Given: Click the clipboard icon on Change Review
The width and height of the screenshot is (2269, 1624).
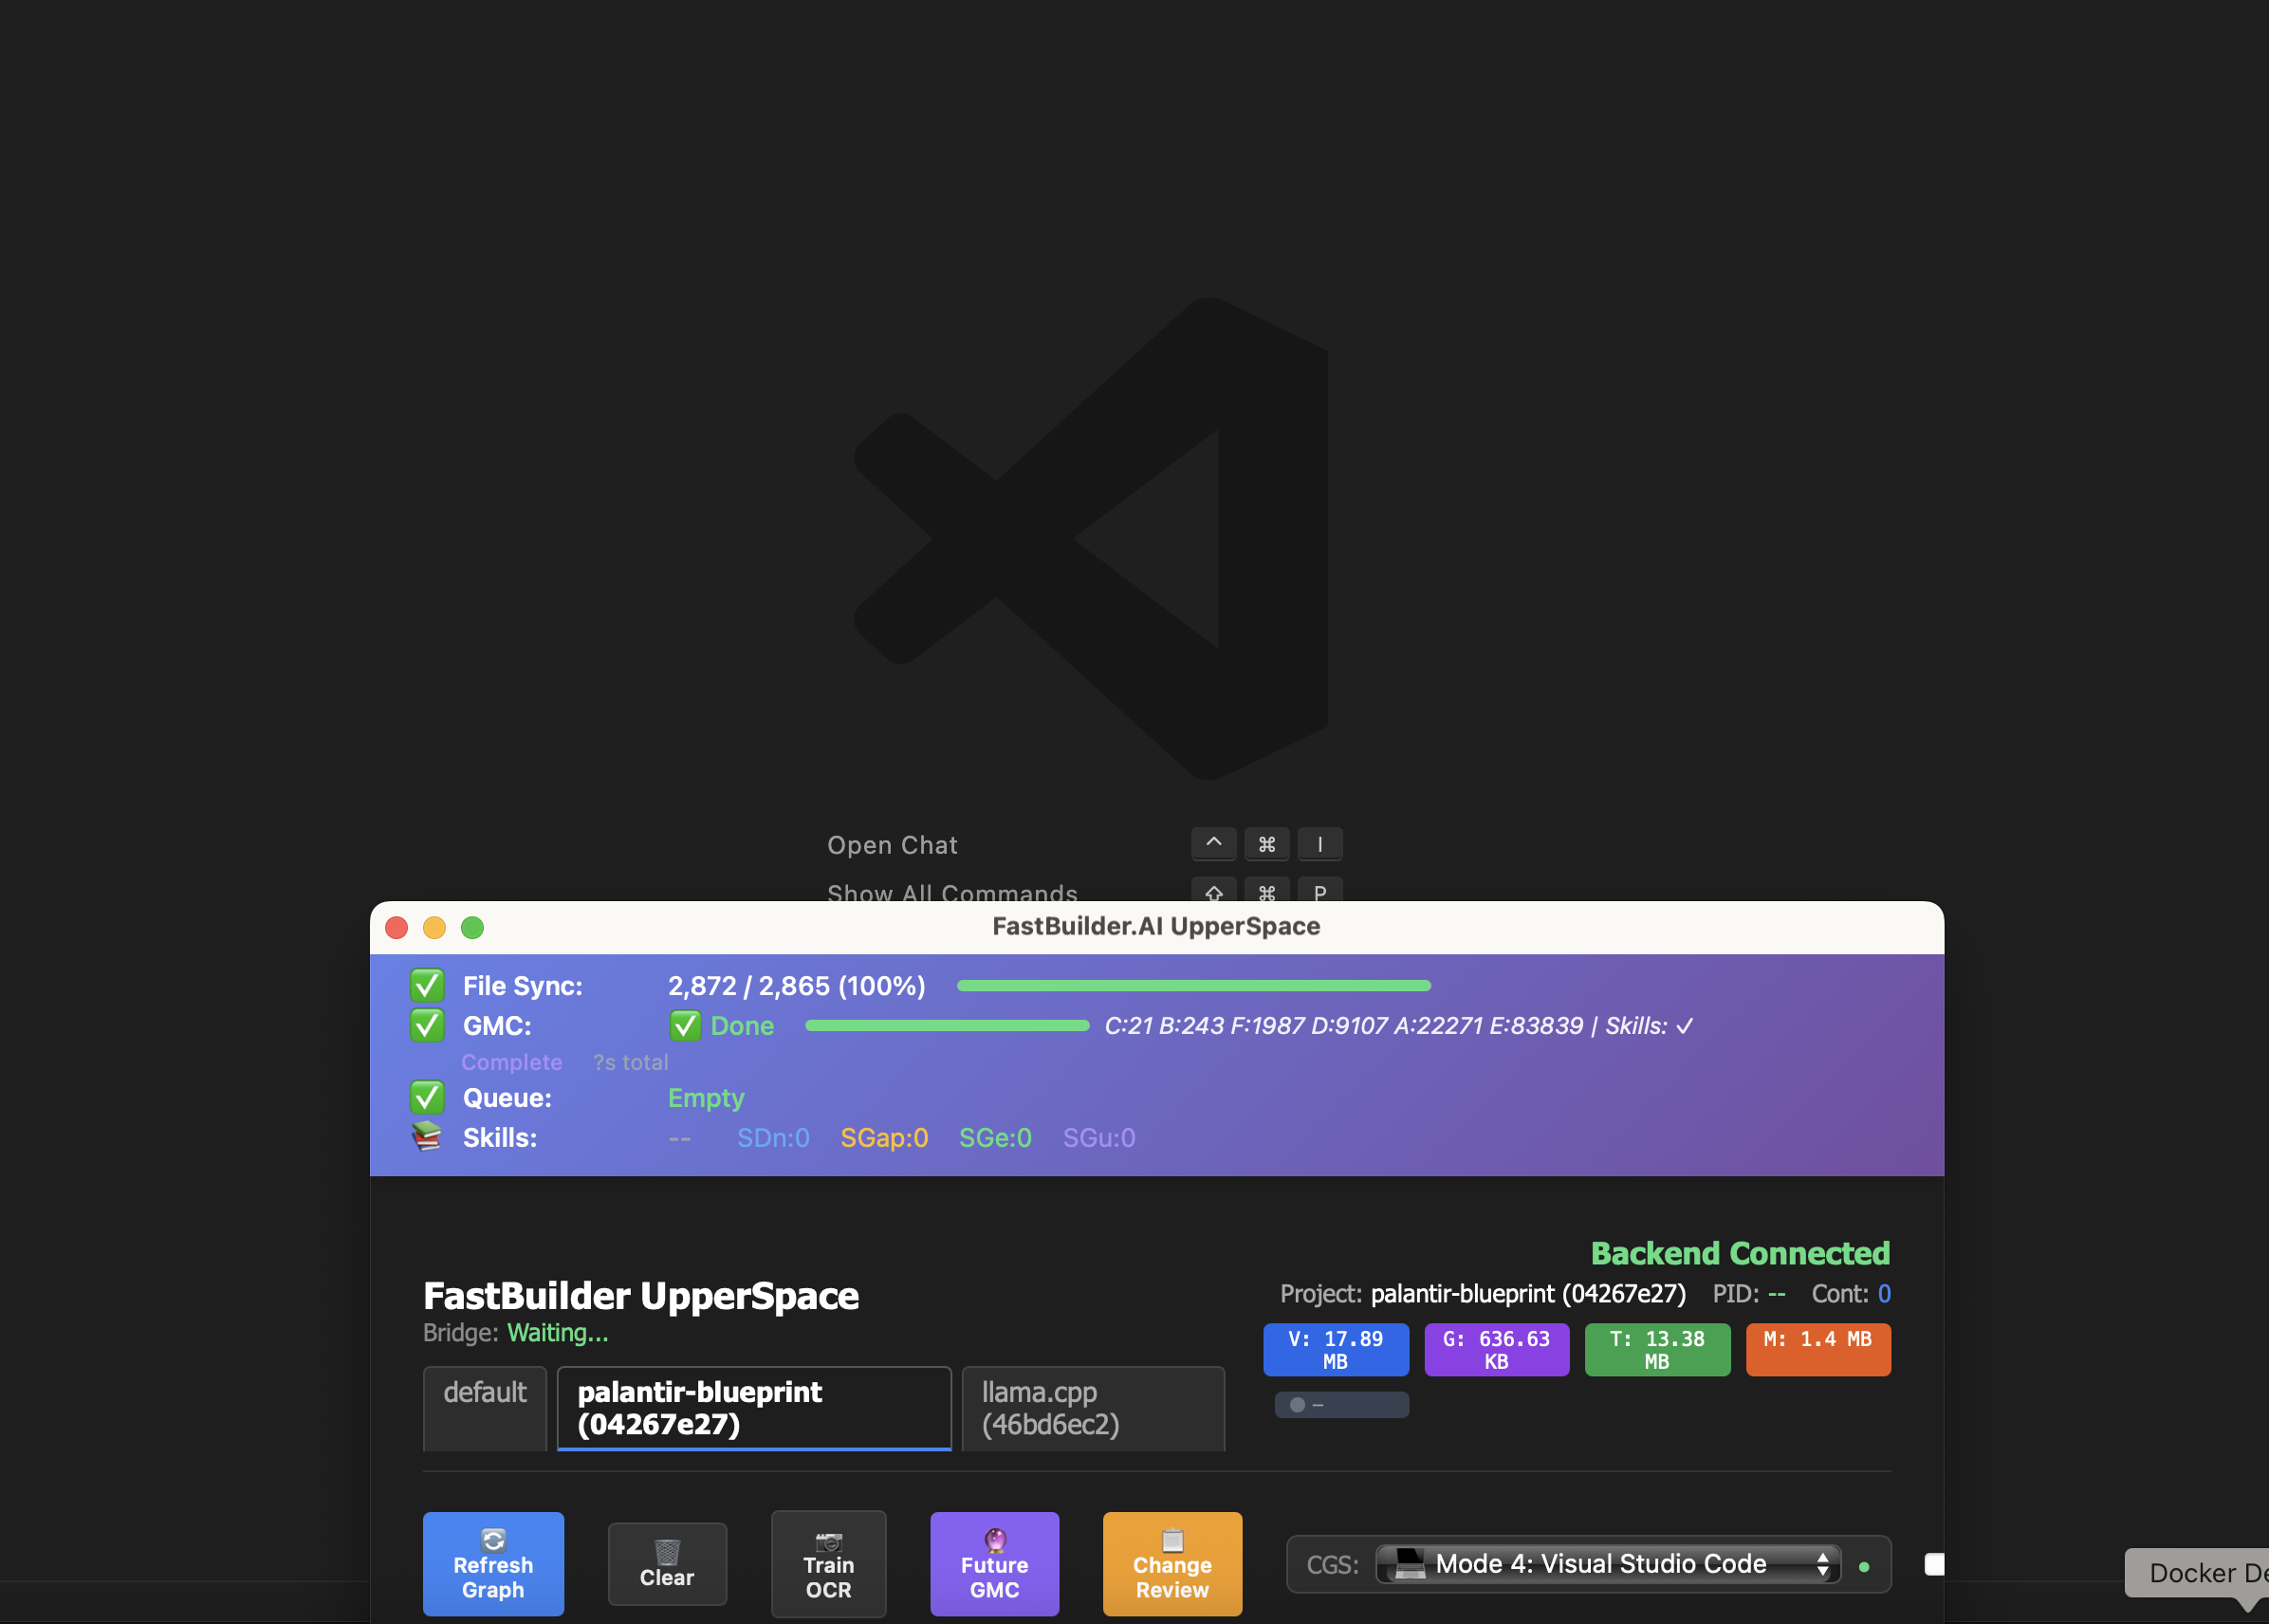Looking at the screenshot, I should (x=1171, y=1541).
